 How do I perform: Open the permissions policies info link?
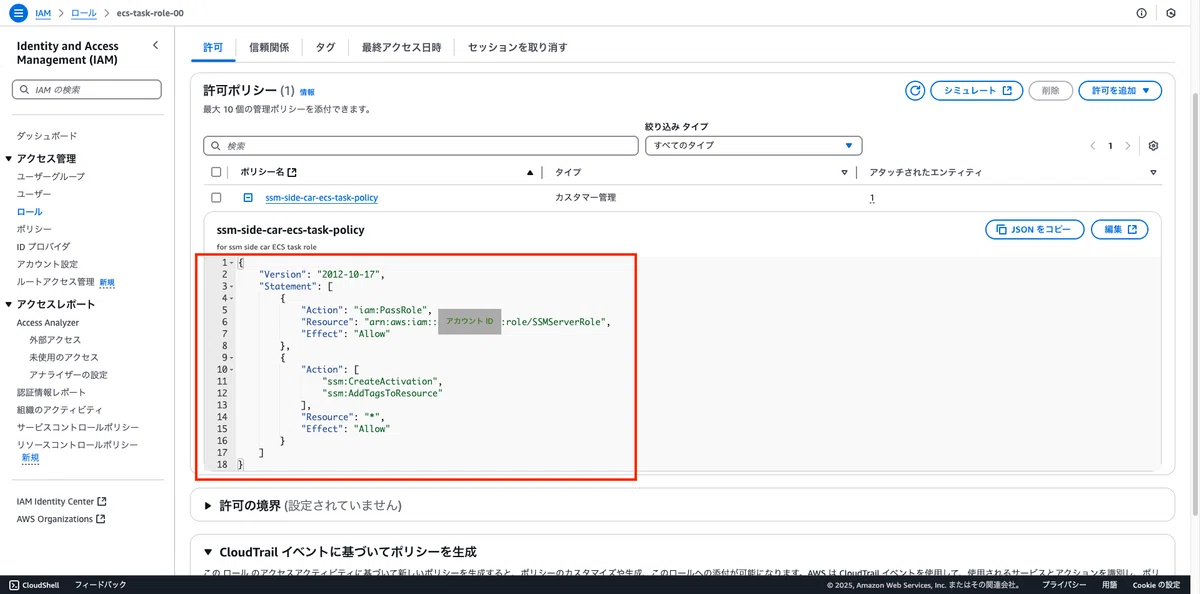pyautogui.click(x=307, y=92)
